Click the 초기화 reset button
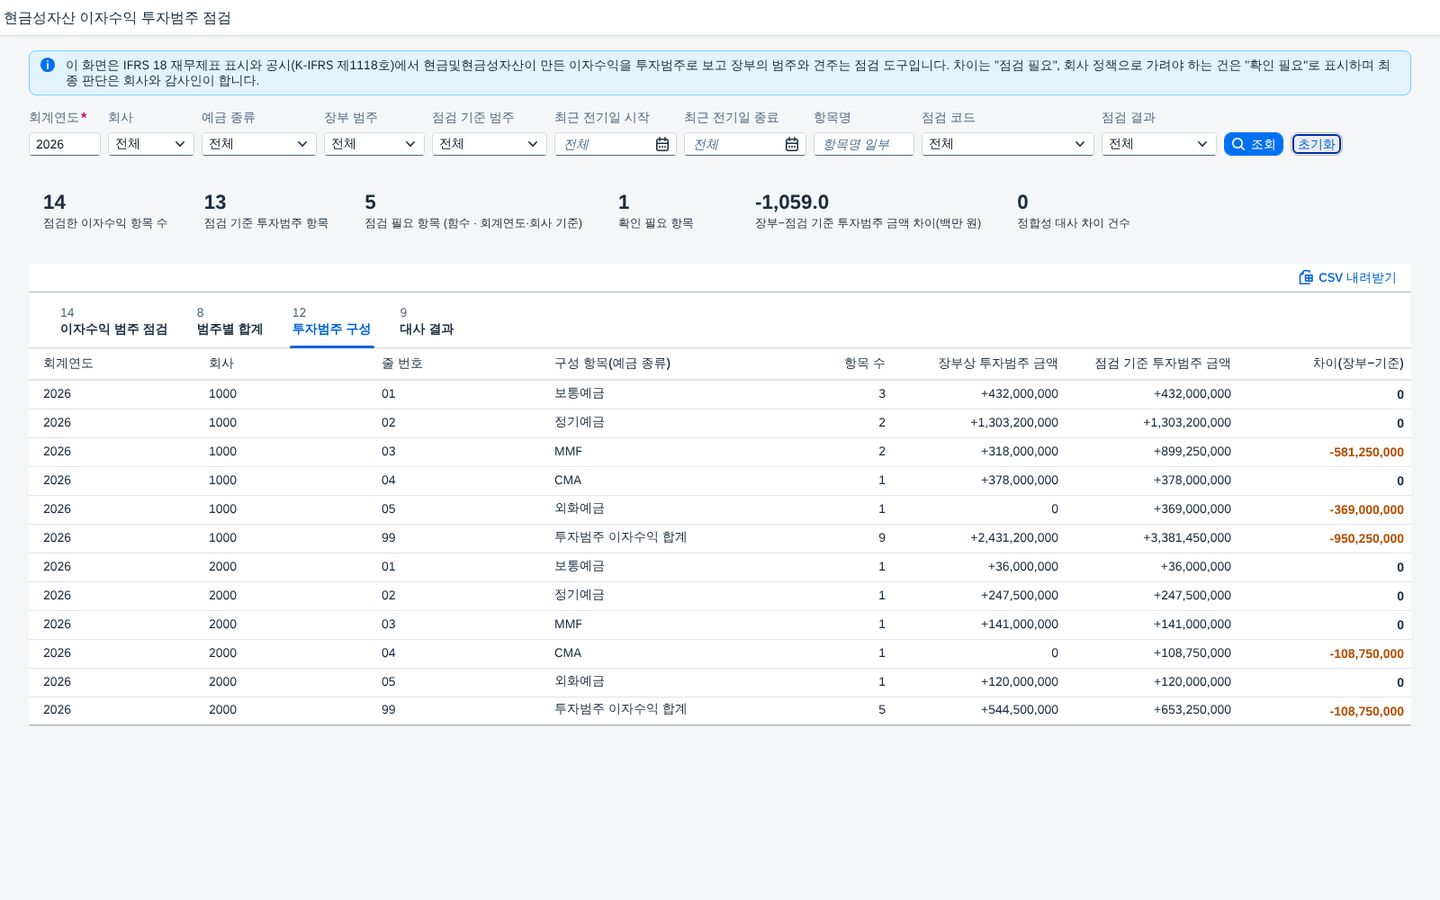The width and height of the screenshot is (1440, 900). pyautogui.click(x=1316, y=144)
